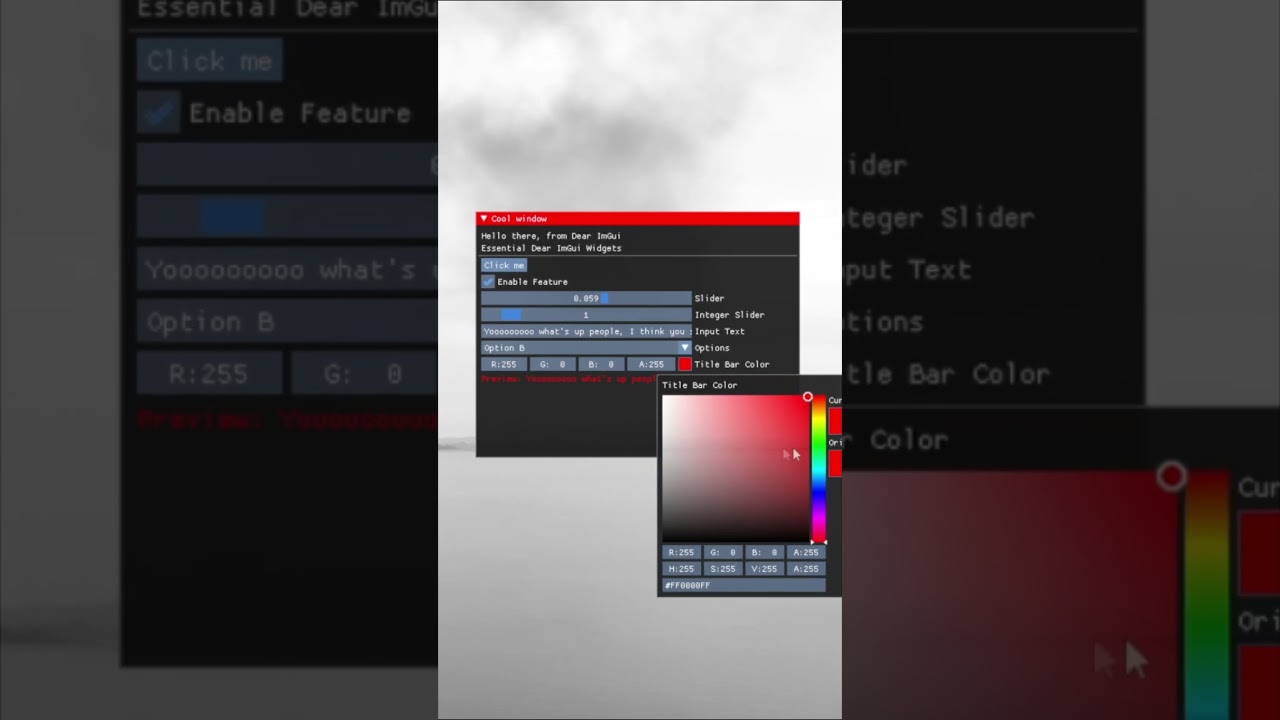Click the red Title Bar Color swatch in Cool window

coord(685,365)
